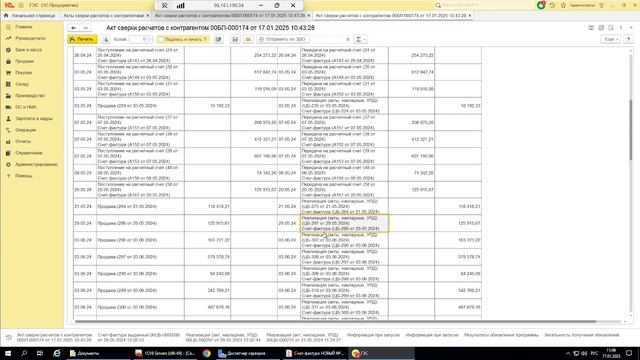Click the Копий copies stepper arrows

150,39
